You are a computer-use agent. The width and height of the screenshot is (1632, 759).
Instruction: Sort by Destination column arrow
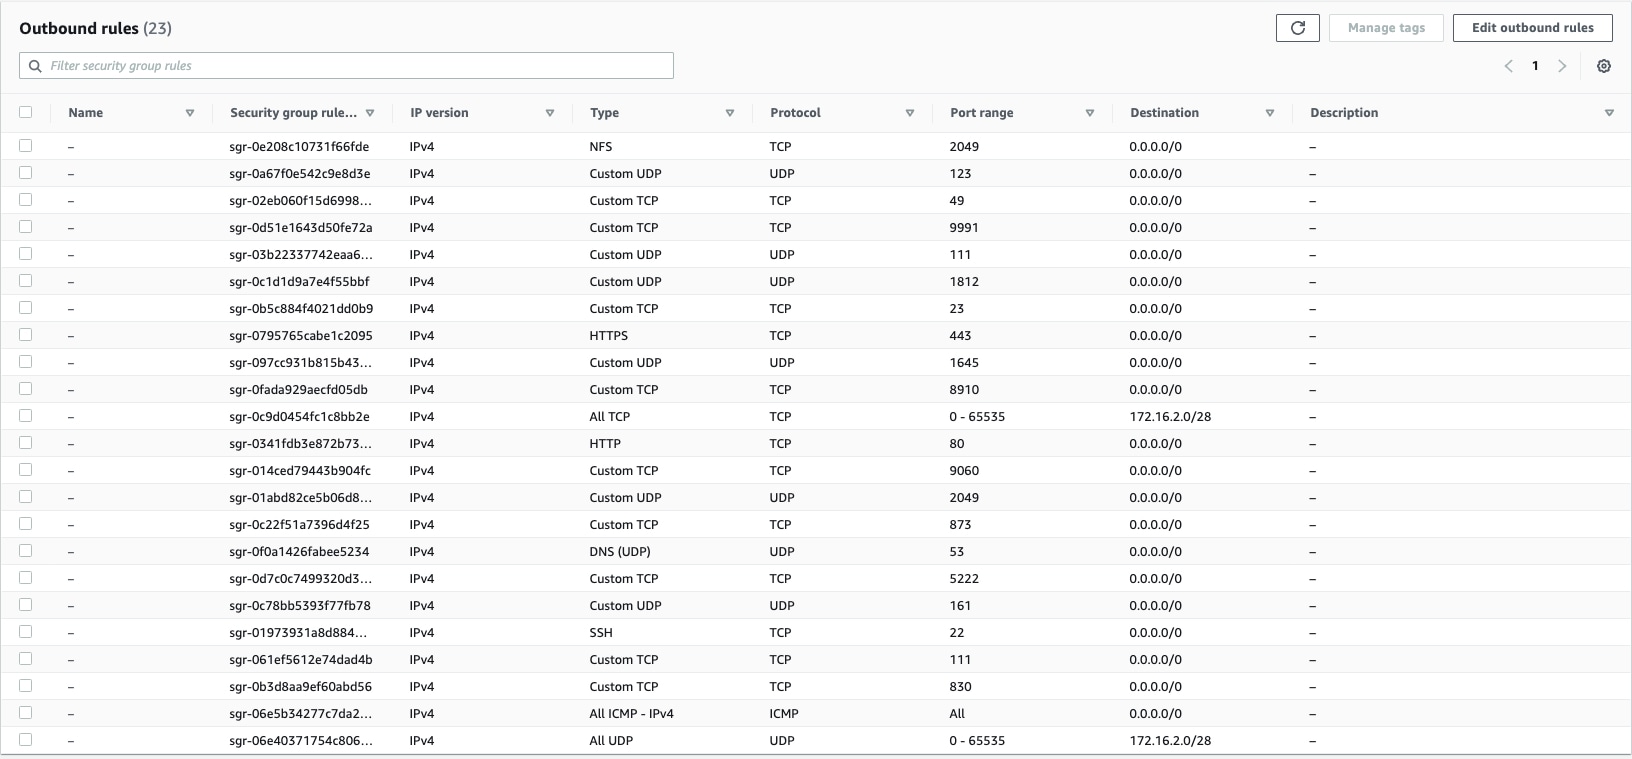1270,113
